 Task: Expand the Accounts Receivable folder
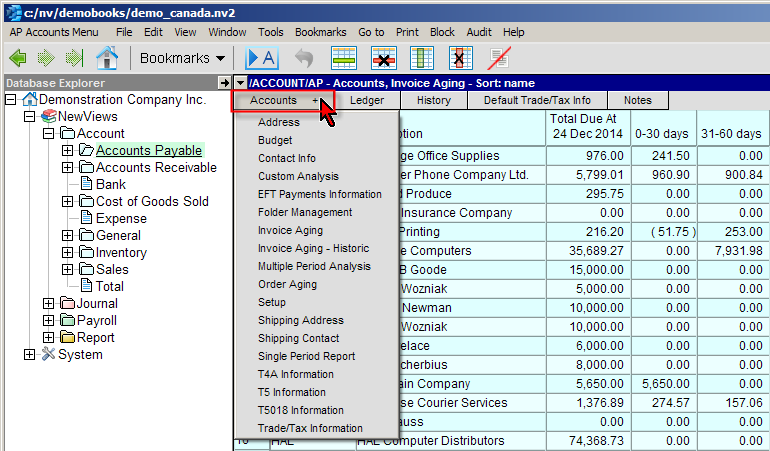[x=68, y=168]
